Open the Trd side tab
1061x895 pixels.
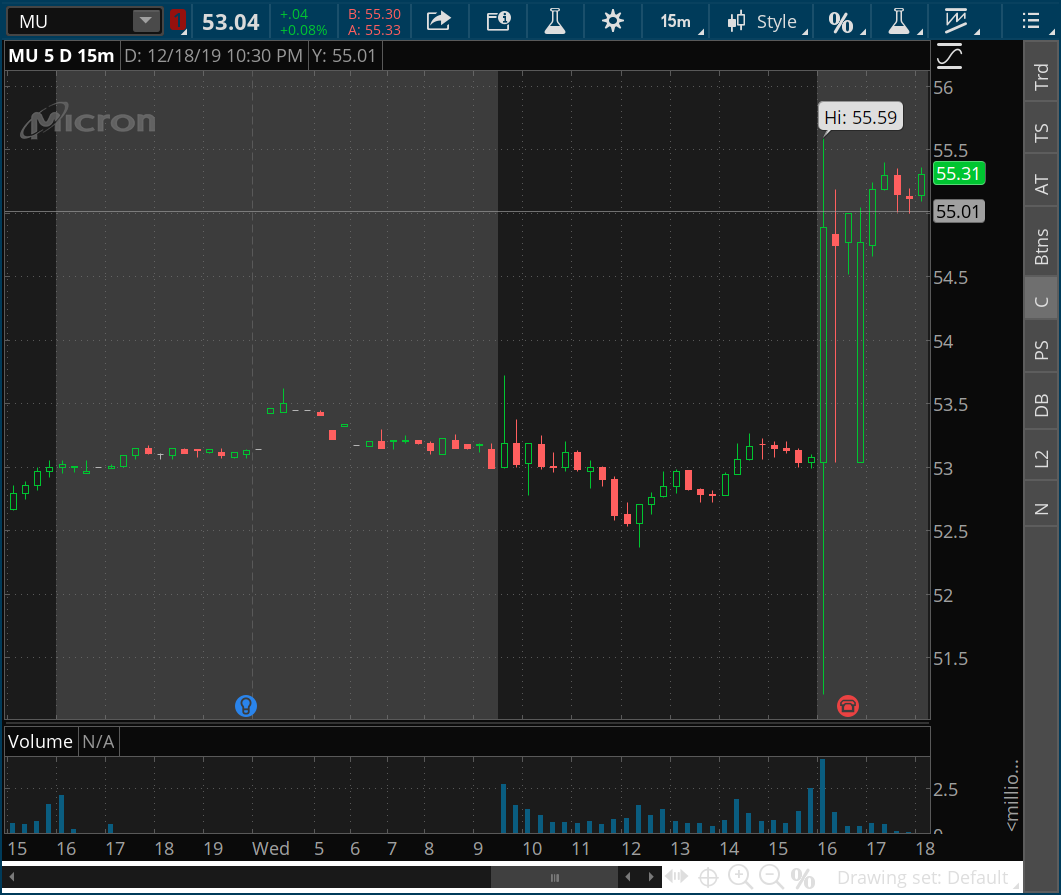click(1041, 76)
